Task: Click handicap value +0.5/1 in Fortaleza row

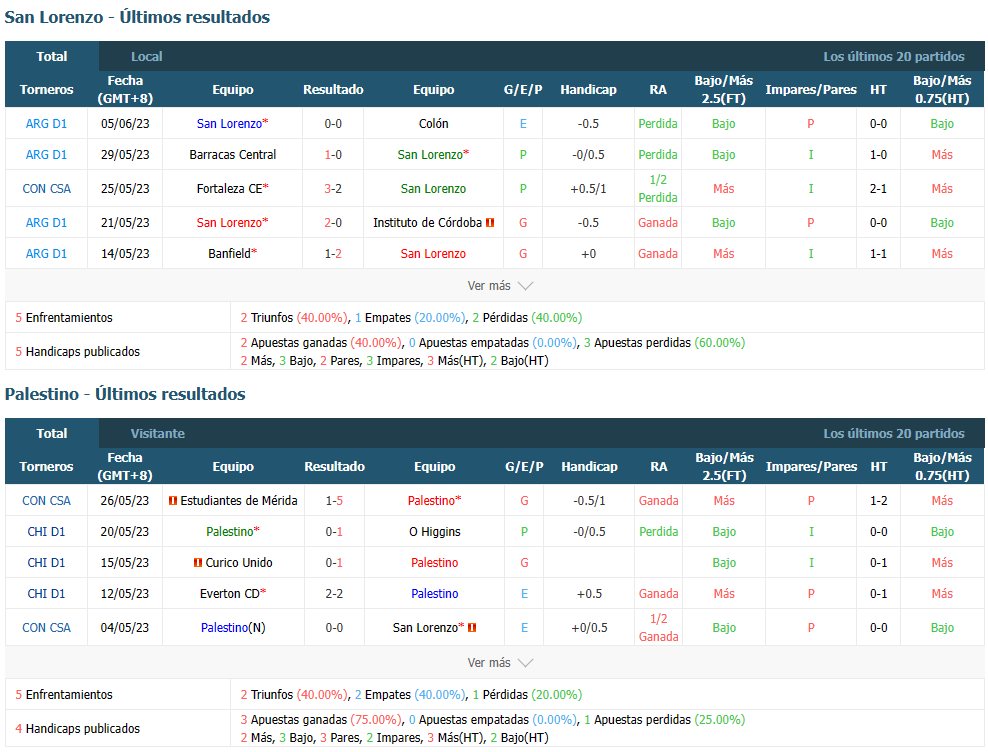Action: pyautogui.click(x=589, y=188)
